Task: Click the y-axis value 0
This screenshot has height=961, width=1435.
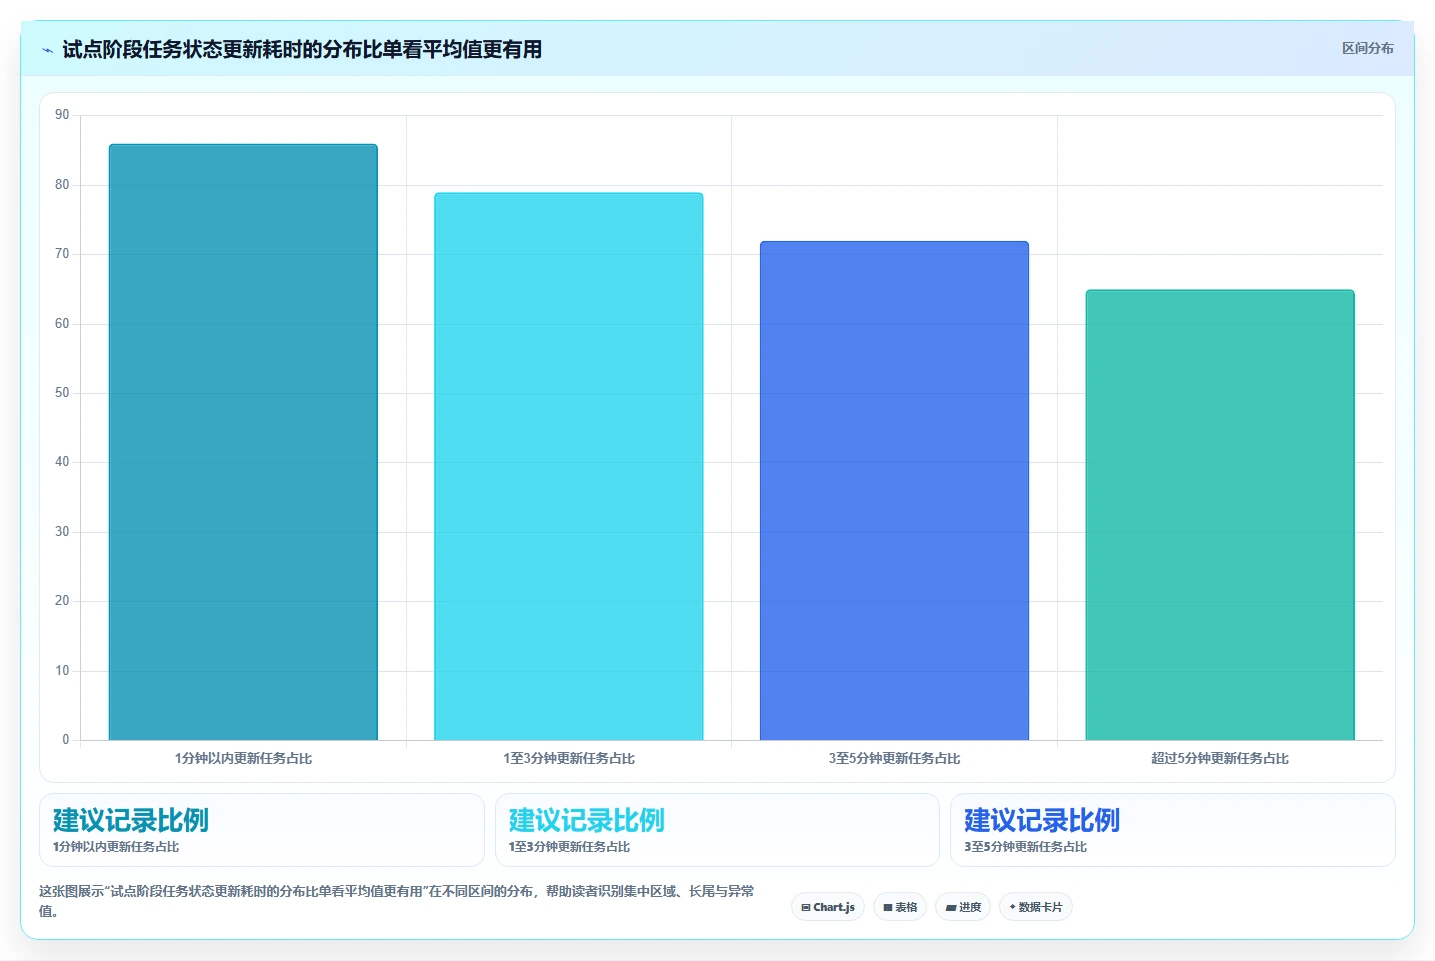Action: pos(66,740)
